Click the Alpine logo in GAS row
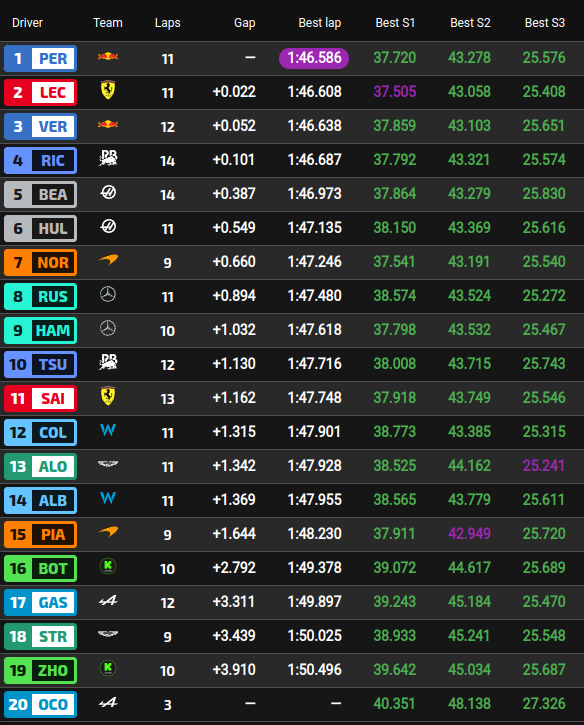The width and height of the screenshot is (584, 725). tap(108, 601)
